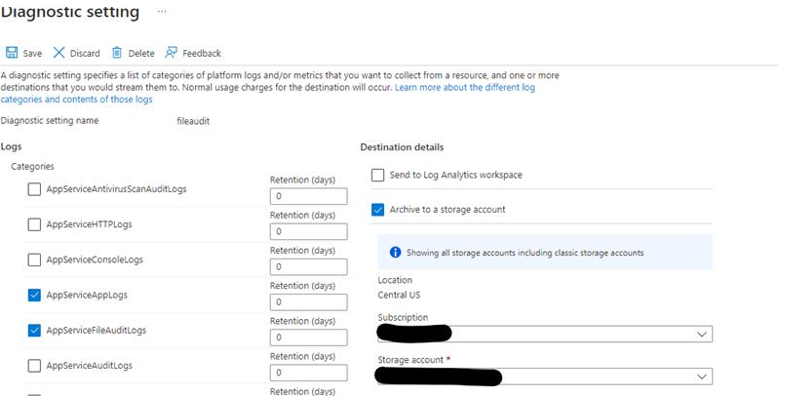Click the Central US location value
The image size is (798, 410).
[x=399, y=295]
